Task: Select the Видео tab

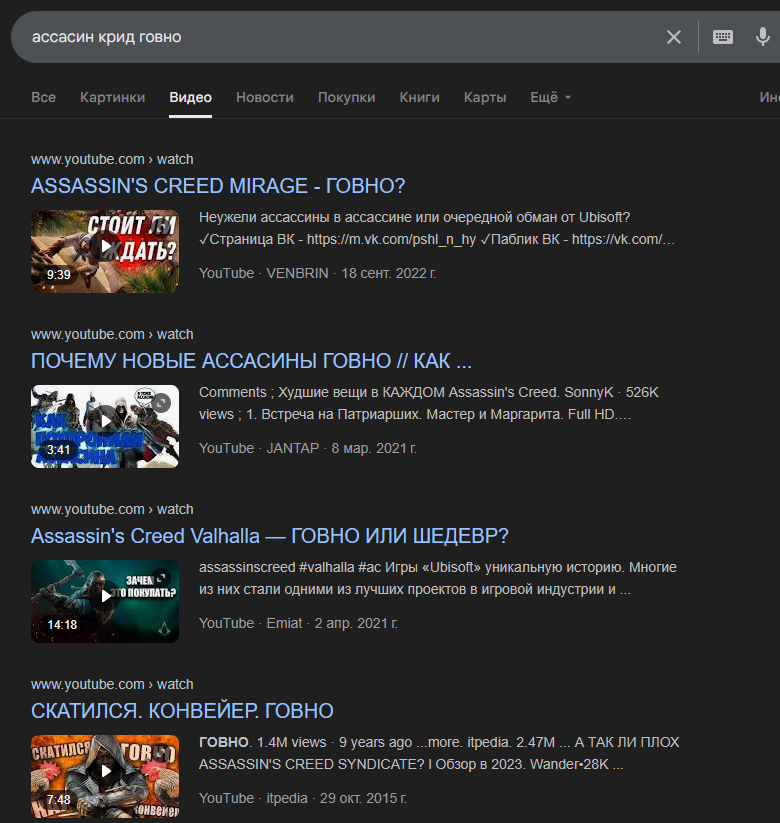Action: [191, 97]
